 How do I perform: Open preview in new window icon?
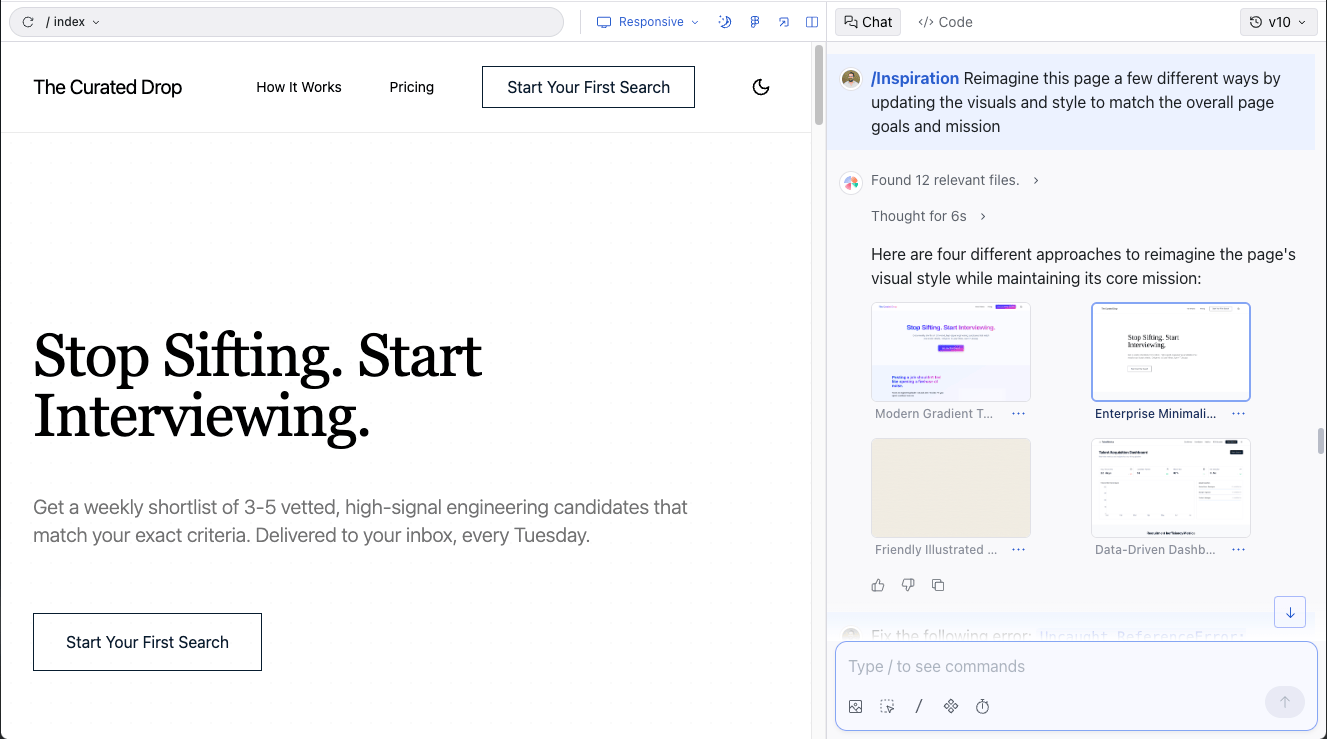(784, 22)
